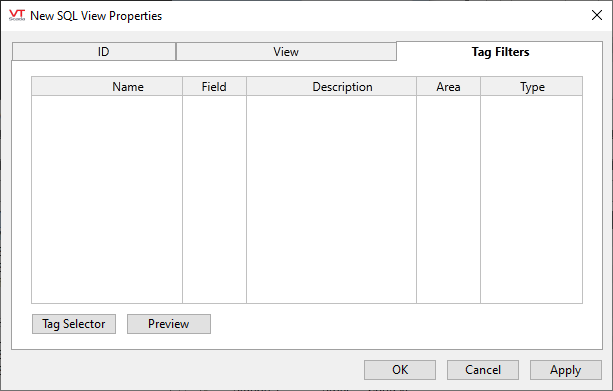Image resolution: width=613 pixels, height=391 pixels.
Task: Click empty space under Description column
Action: pos(331,199)
